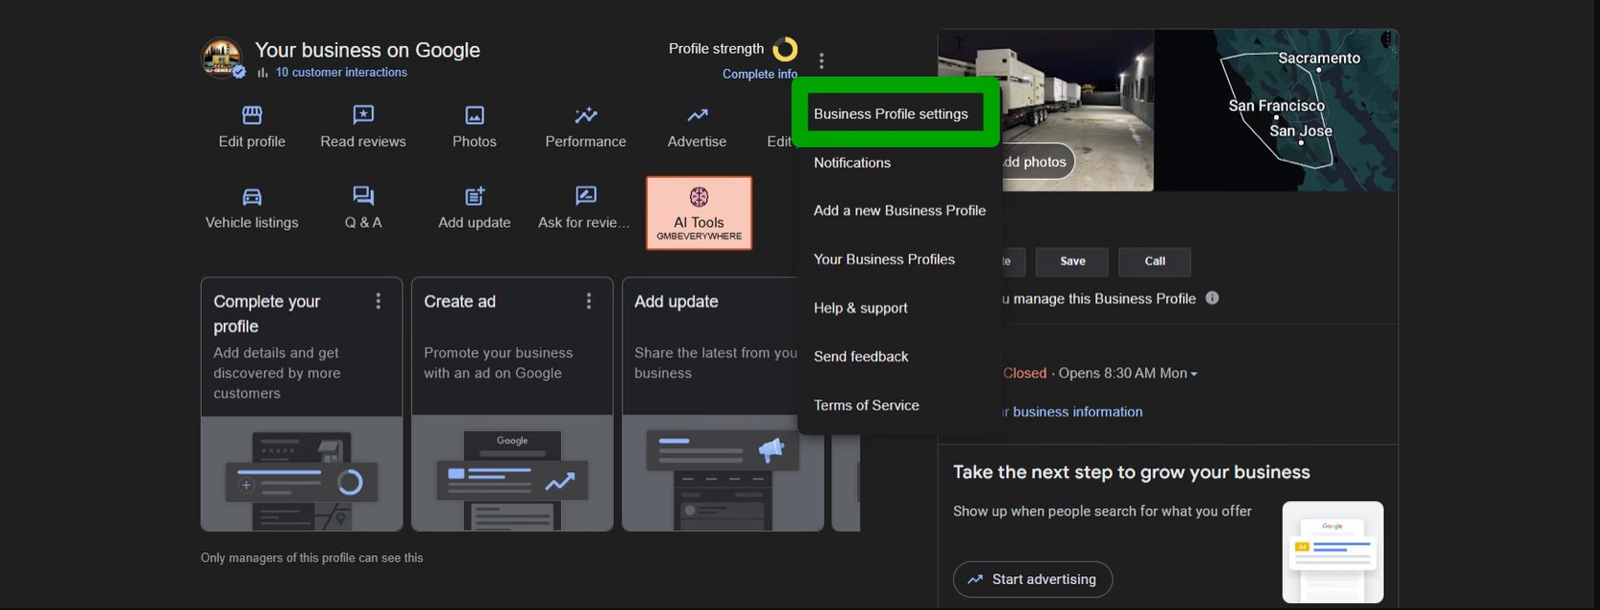Open the Photos icon

click(x=474, y=116)
